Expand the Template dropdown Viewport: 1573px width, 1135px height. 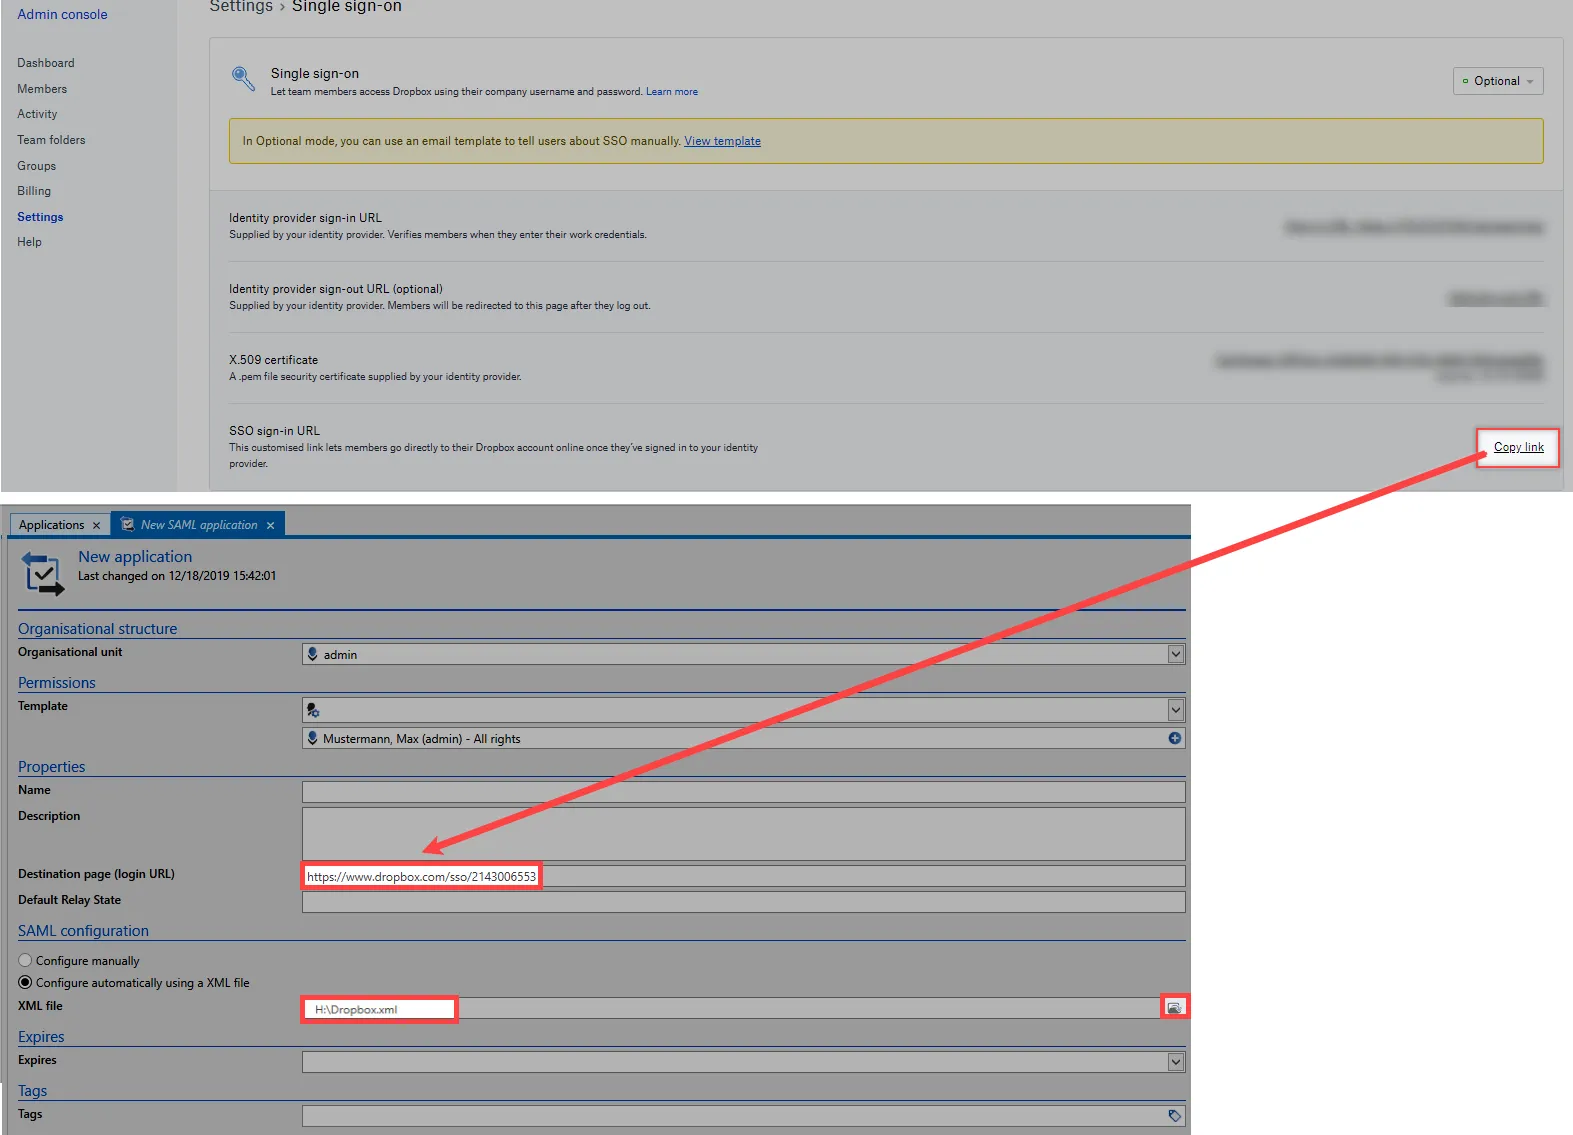[1176, 709]
